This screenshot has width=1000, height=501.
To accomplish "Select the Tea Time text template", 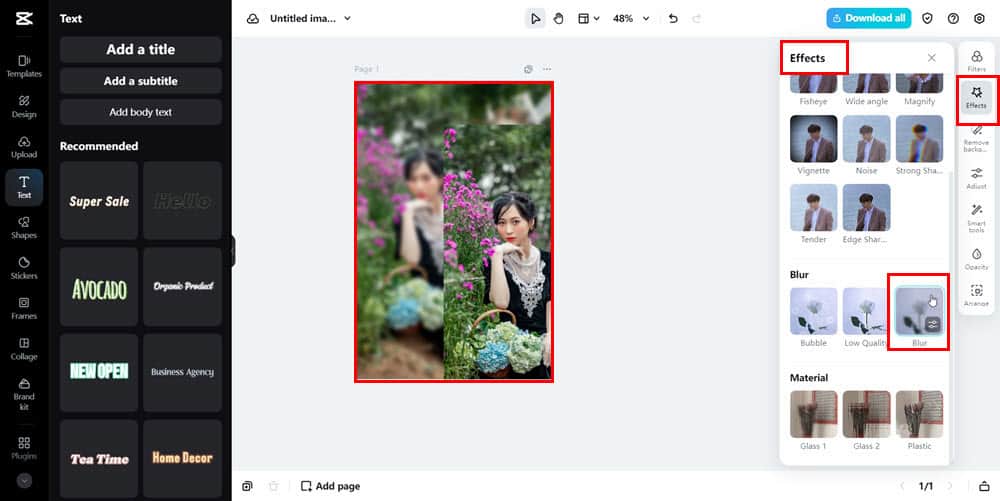I will (x=99, y=458).
